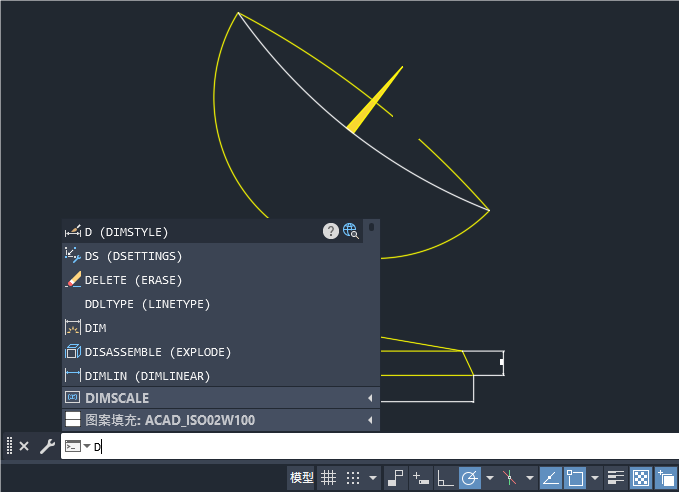Toggle 2D object snap
679x492 pixels.
575,478
